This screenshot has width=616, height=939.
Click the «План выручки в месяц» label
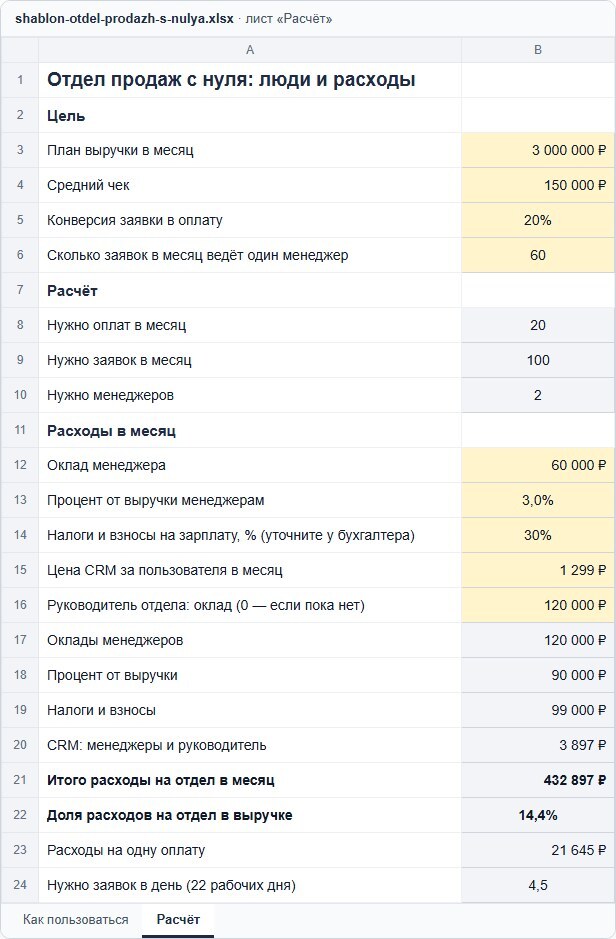click(120, 150)
